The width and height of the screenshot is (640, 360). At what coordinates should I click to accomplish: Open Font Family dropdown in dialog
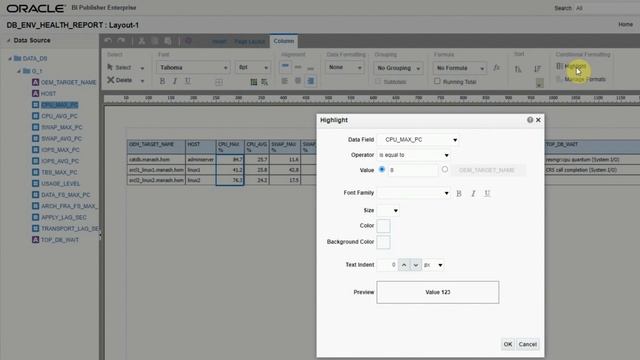click(413, 193)
